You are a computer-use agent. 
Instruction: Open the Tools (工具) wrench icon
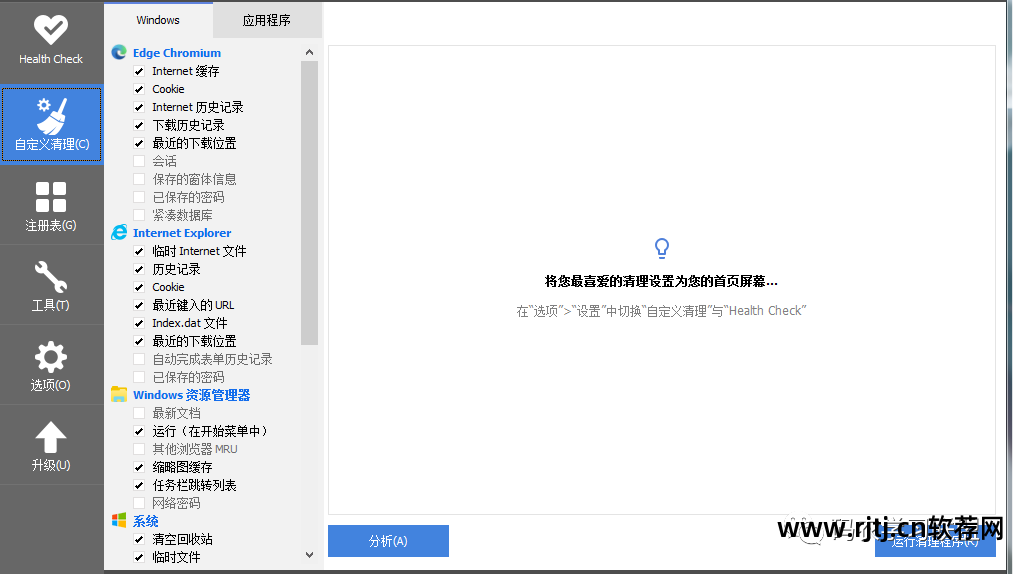[x=51, y=277]
